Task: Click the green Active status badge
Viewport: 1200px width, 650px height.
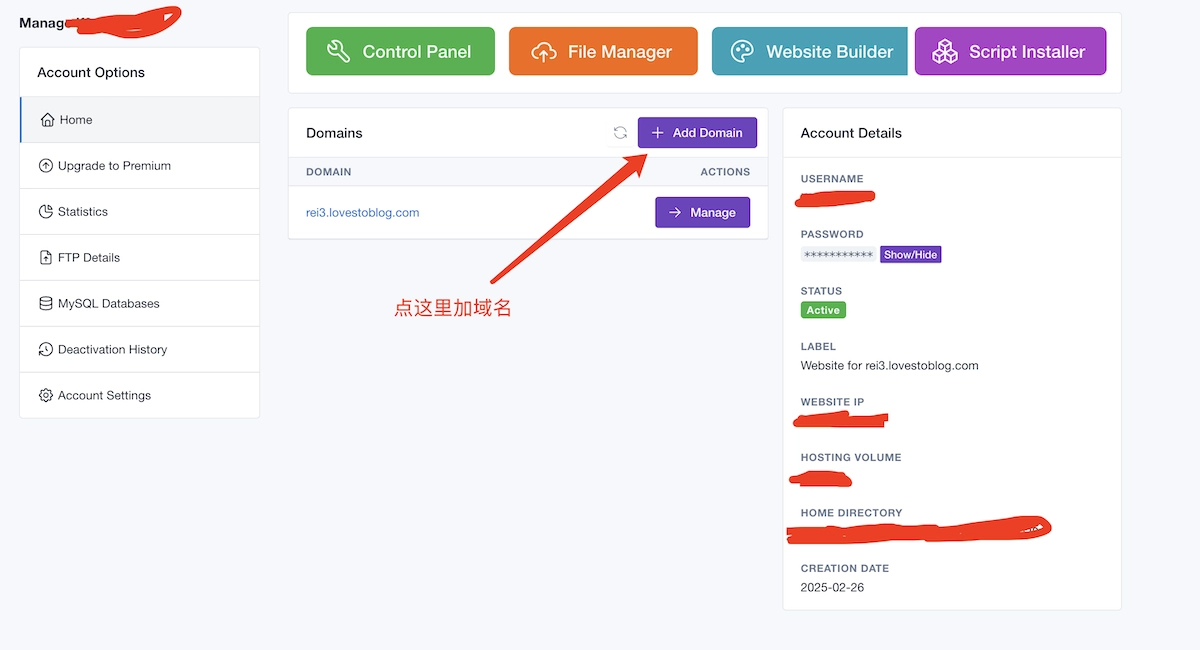Action: [x=823, y=310]
